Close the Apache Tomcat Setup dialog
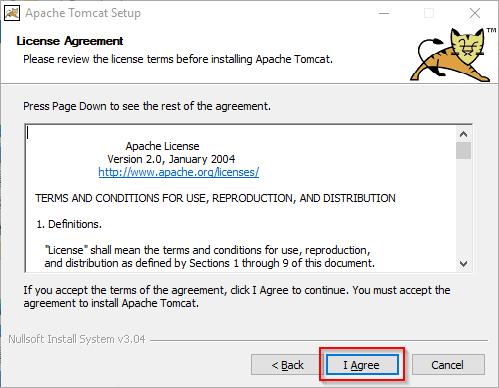This screenshot has height=388, width=499. (475, 13)
